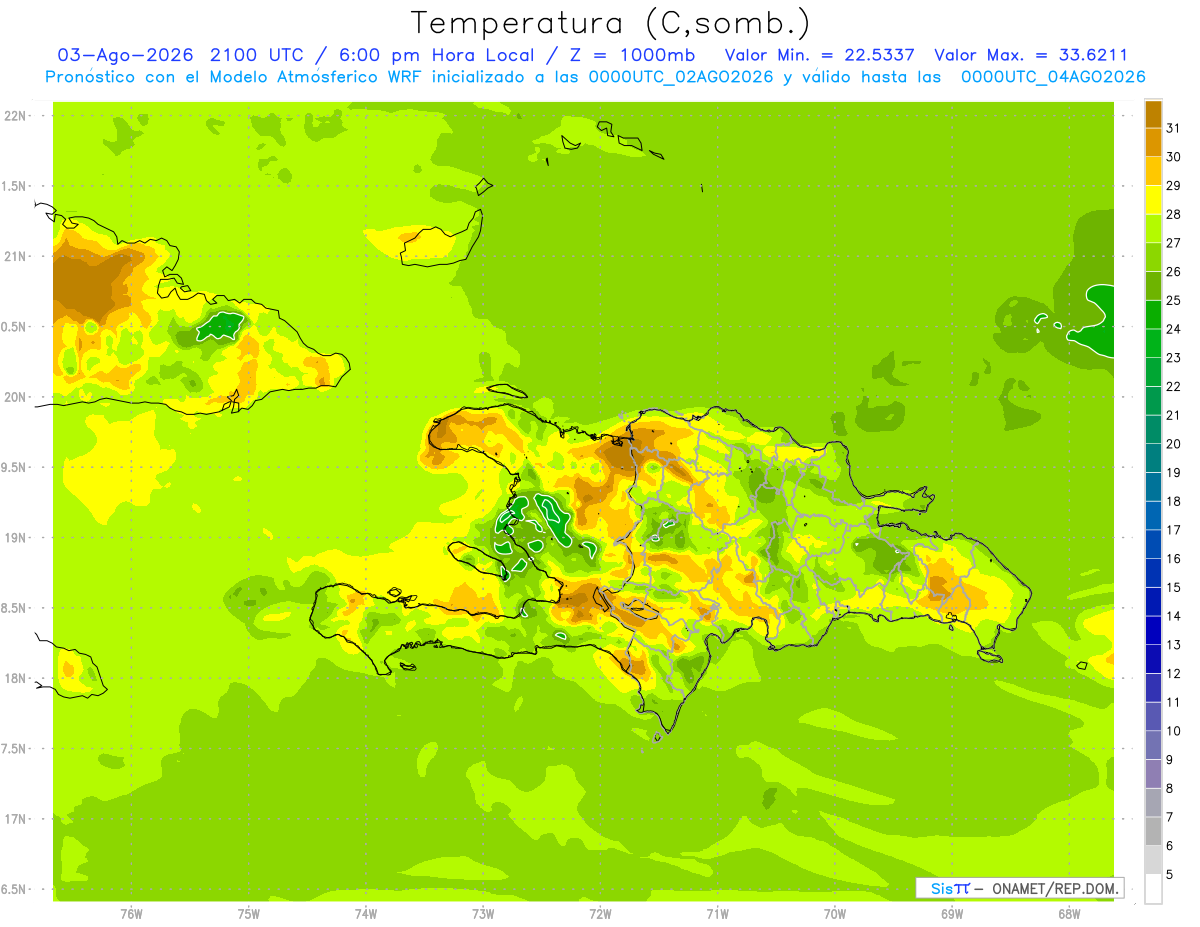Screen dimensions: 1200x927
Task: Click the title "Temperatura (C,somb.)"
Action: coord(611,23)
